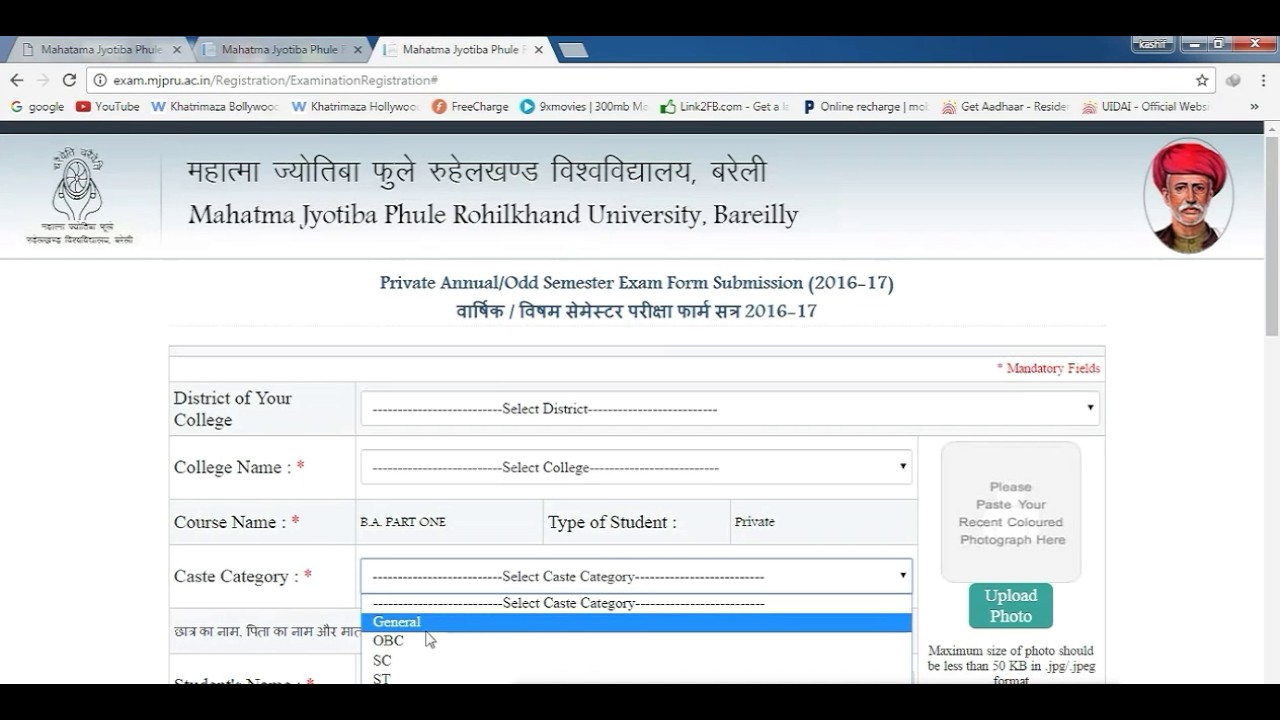This screenshot has height=720, width=1280.
Task: Reload the exam registration page
Action: click(x=69, y=80)
